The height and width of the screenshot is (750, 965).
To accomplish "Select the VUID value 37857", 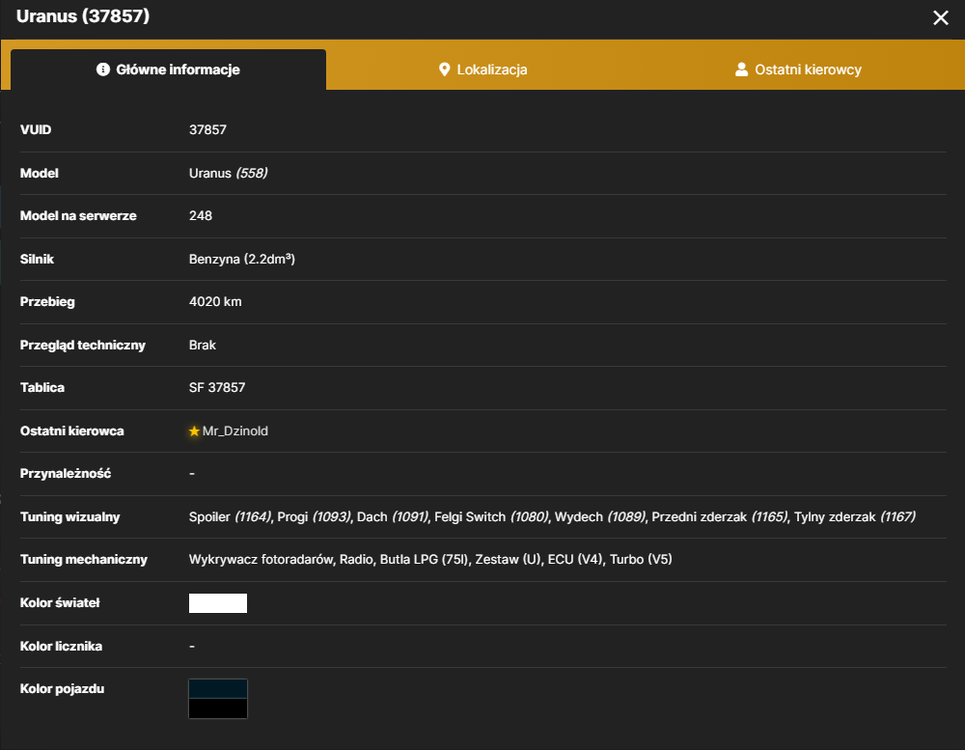I will point(207,130).
